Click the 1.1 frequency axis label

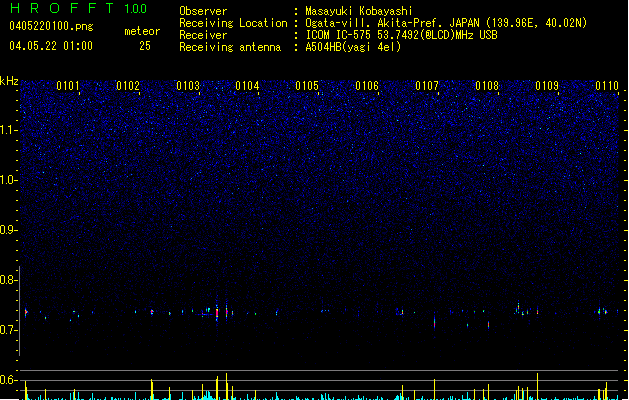(8, 130)
